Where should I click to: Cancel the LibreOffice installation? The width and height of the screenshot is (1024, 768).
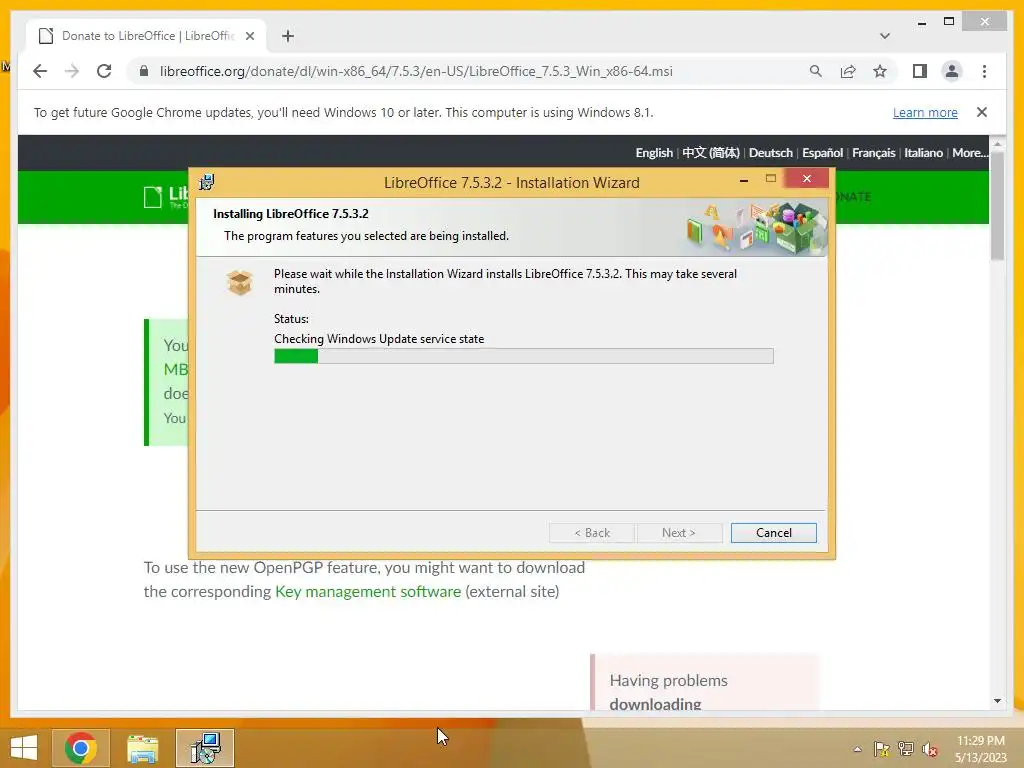pos(773,533)
